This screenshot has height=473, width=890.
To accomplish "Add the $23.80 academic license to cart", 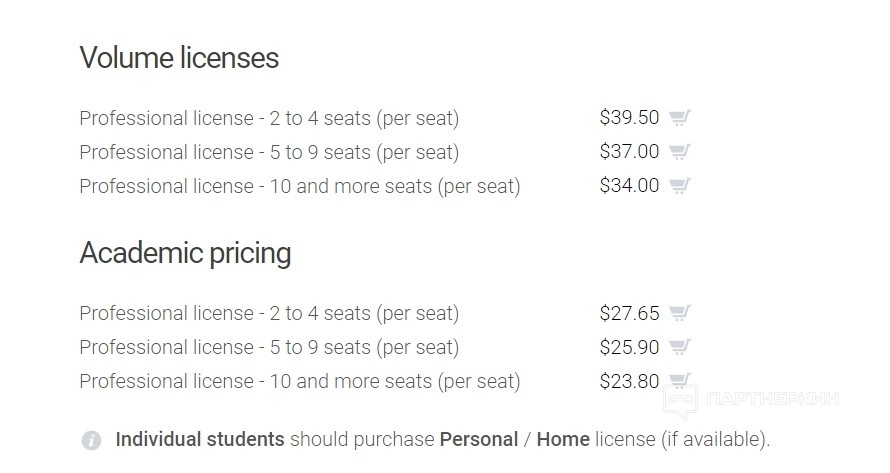I will click(680, 381).
